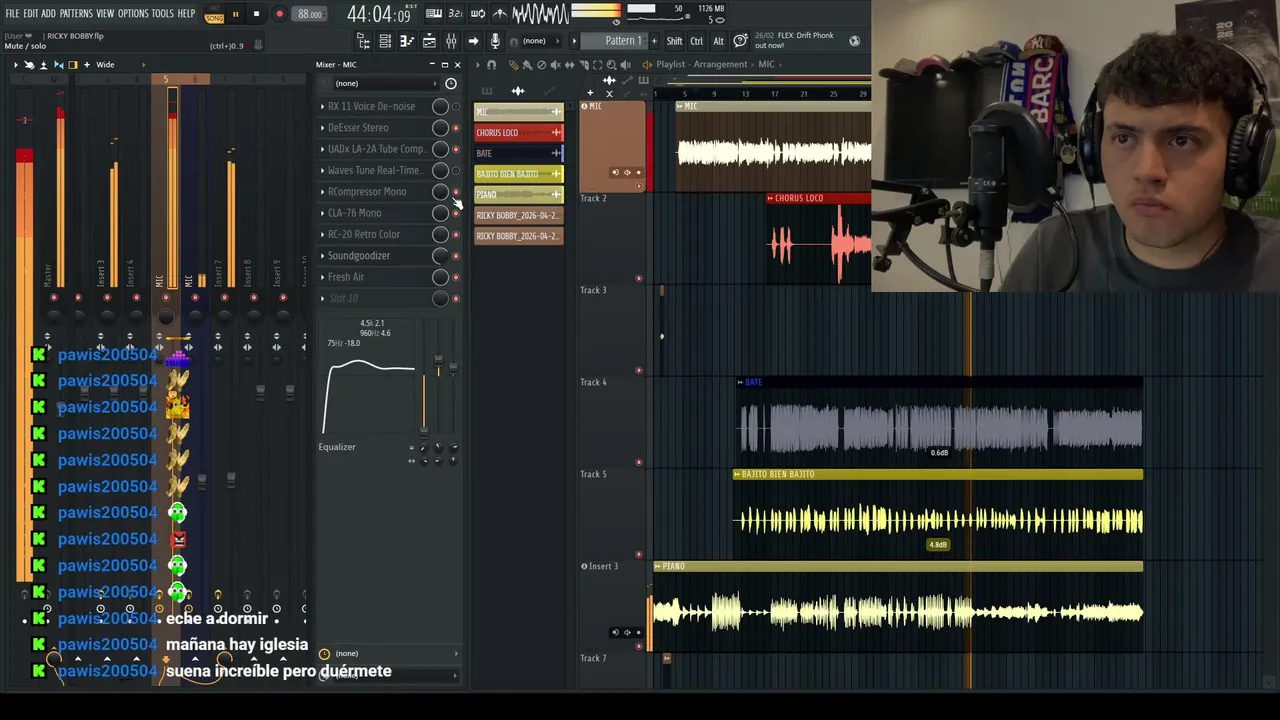
Task: Expand RX 11 Voice De-noise slot menu arrow
Action: coord(322,106)
